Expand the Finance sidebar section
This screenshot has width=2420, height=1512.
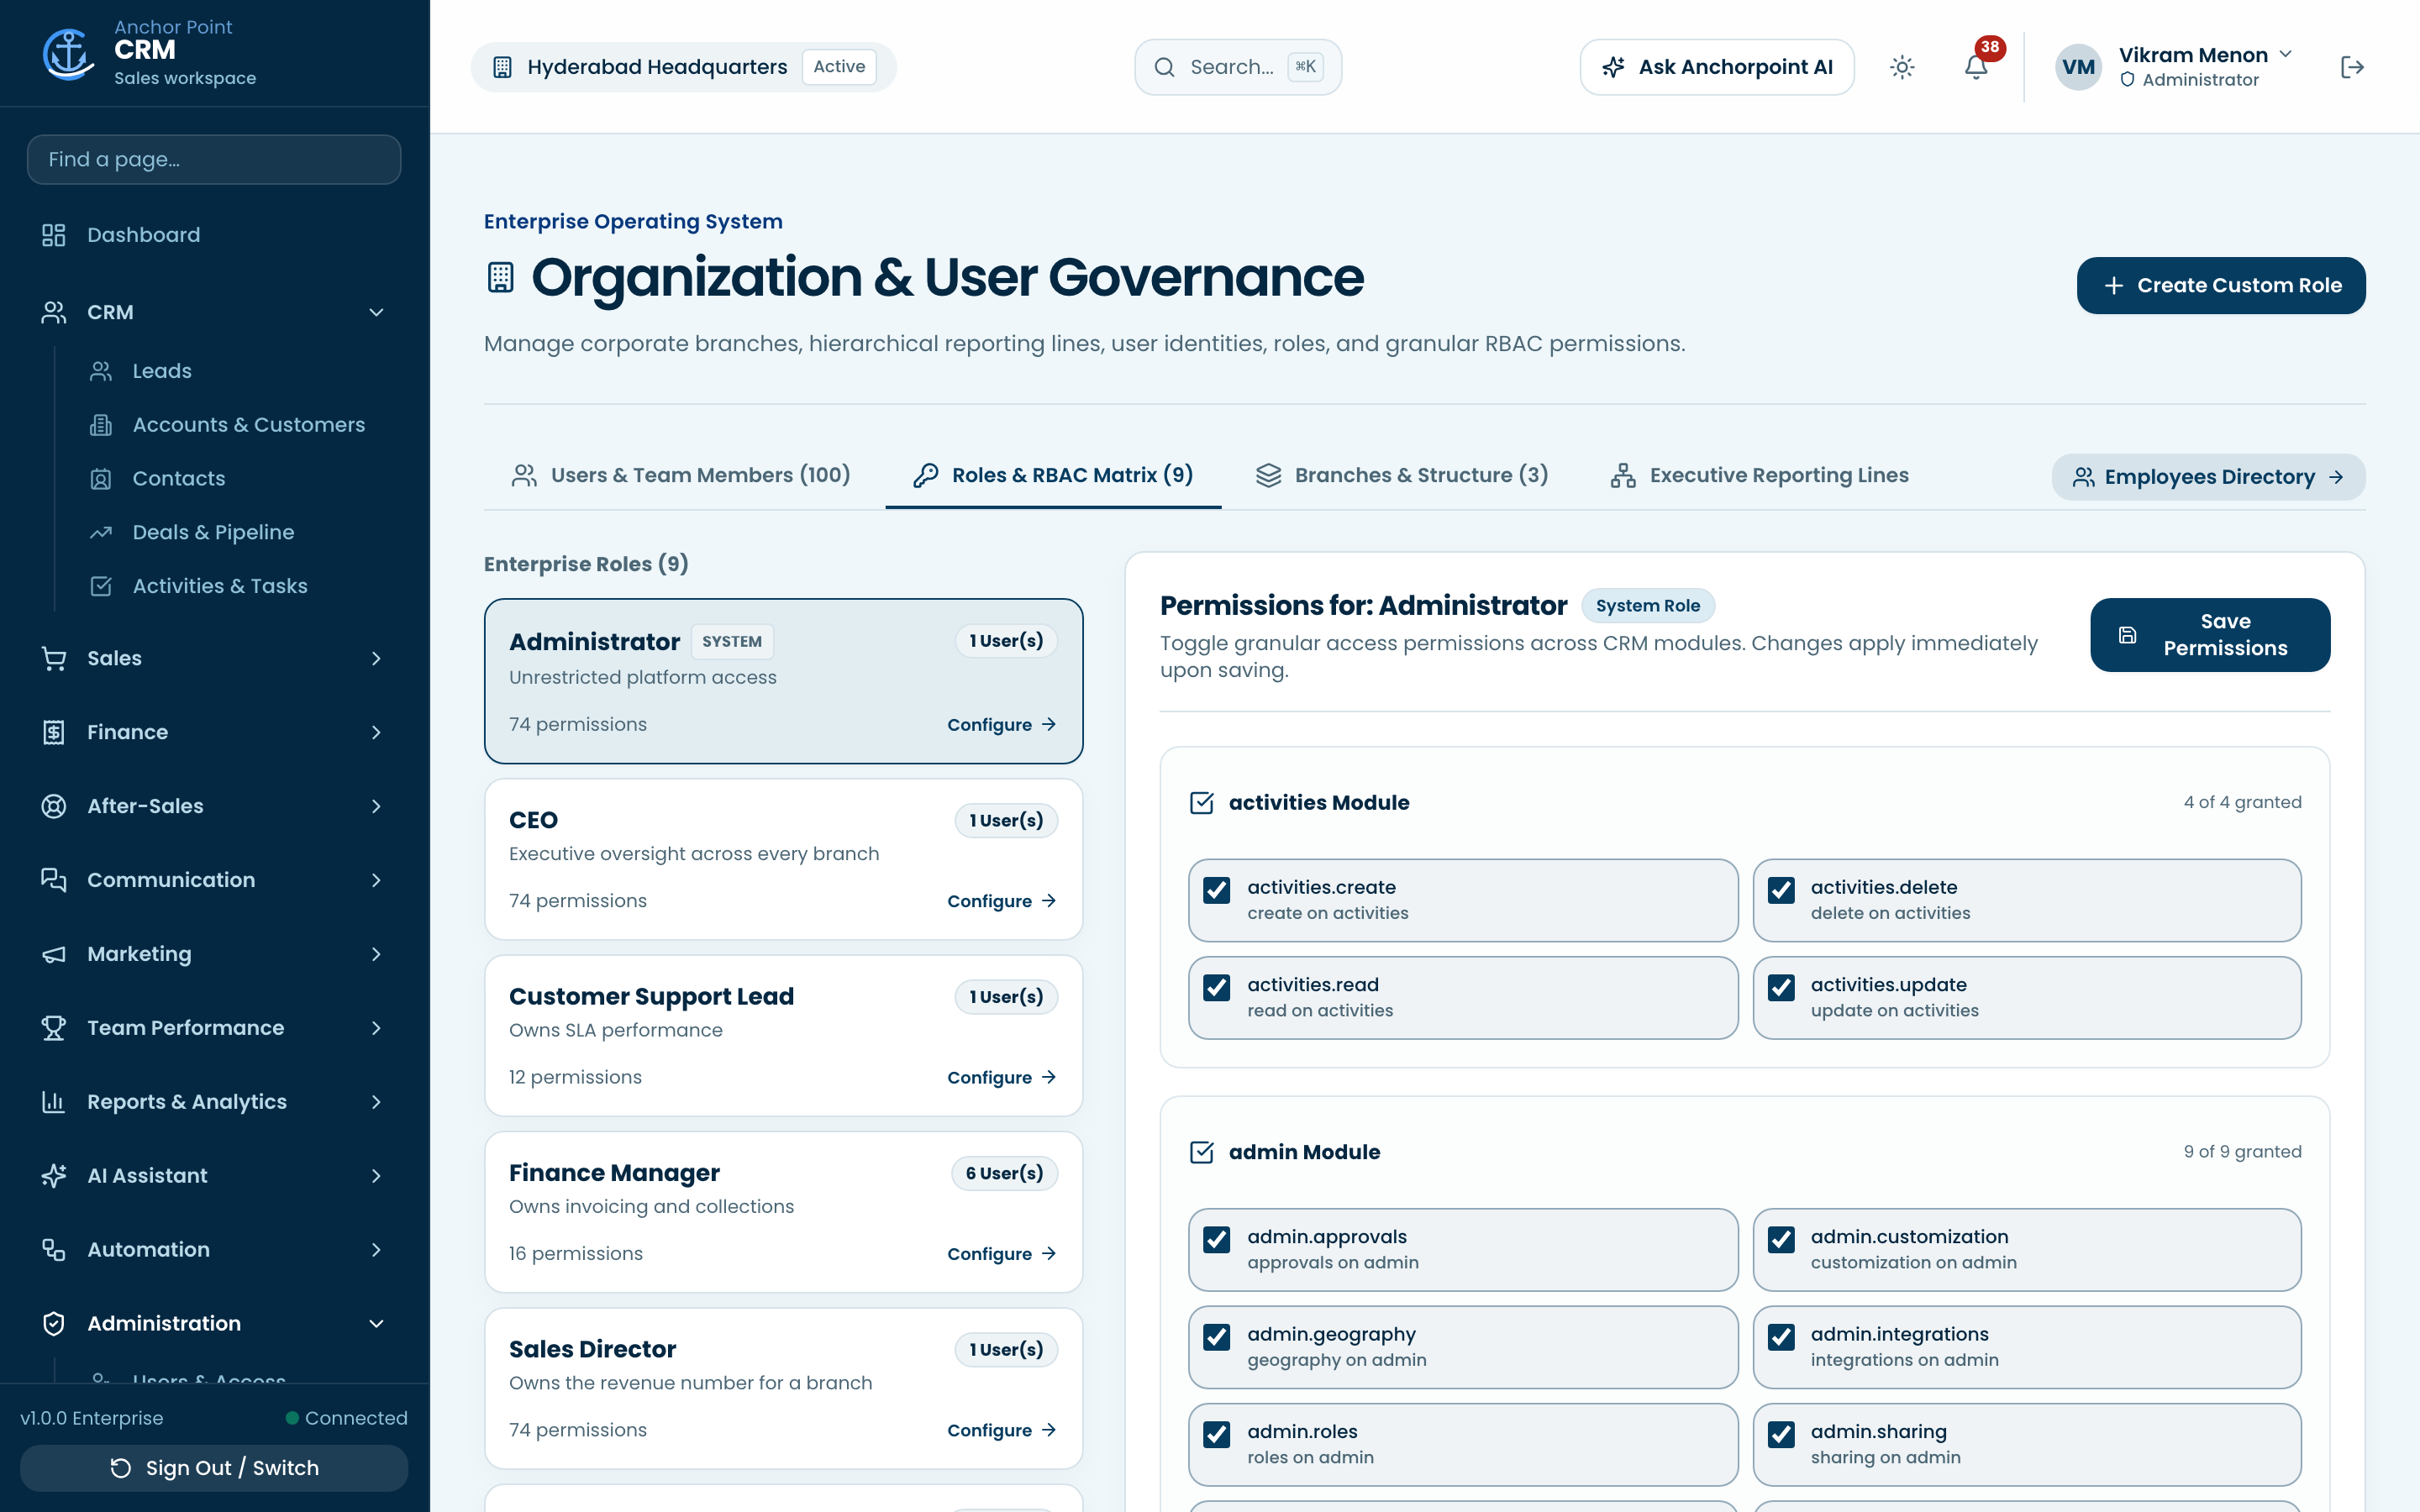coord(215,733)
